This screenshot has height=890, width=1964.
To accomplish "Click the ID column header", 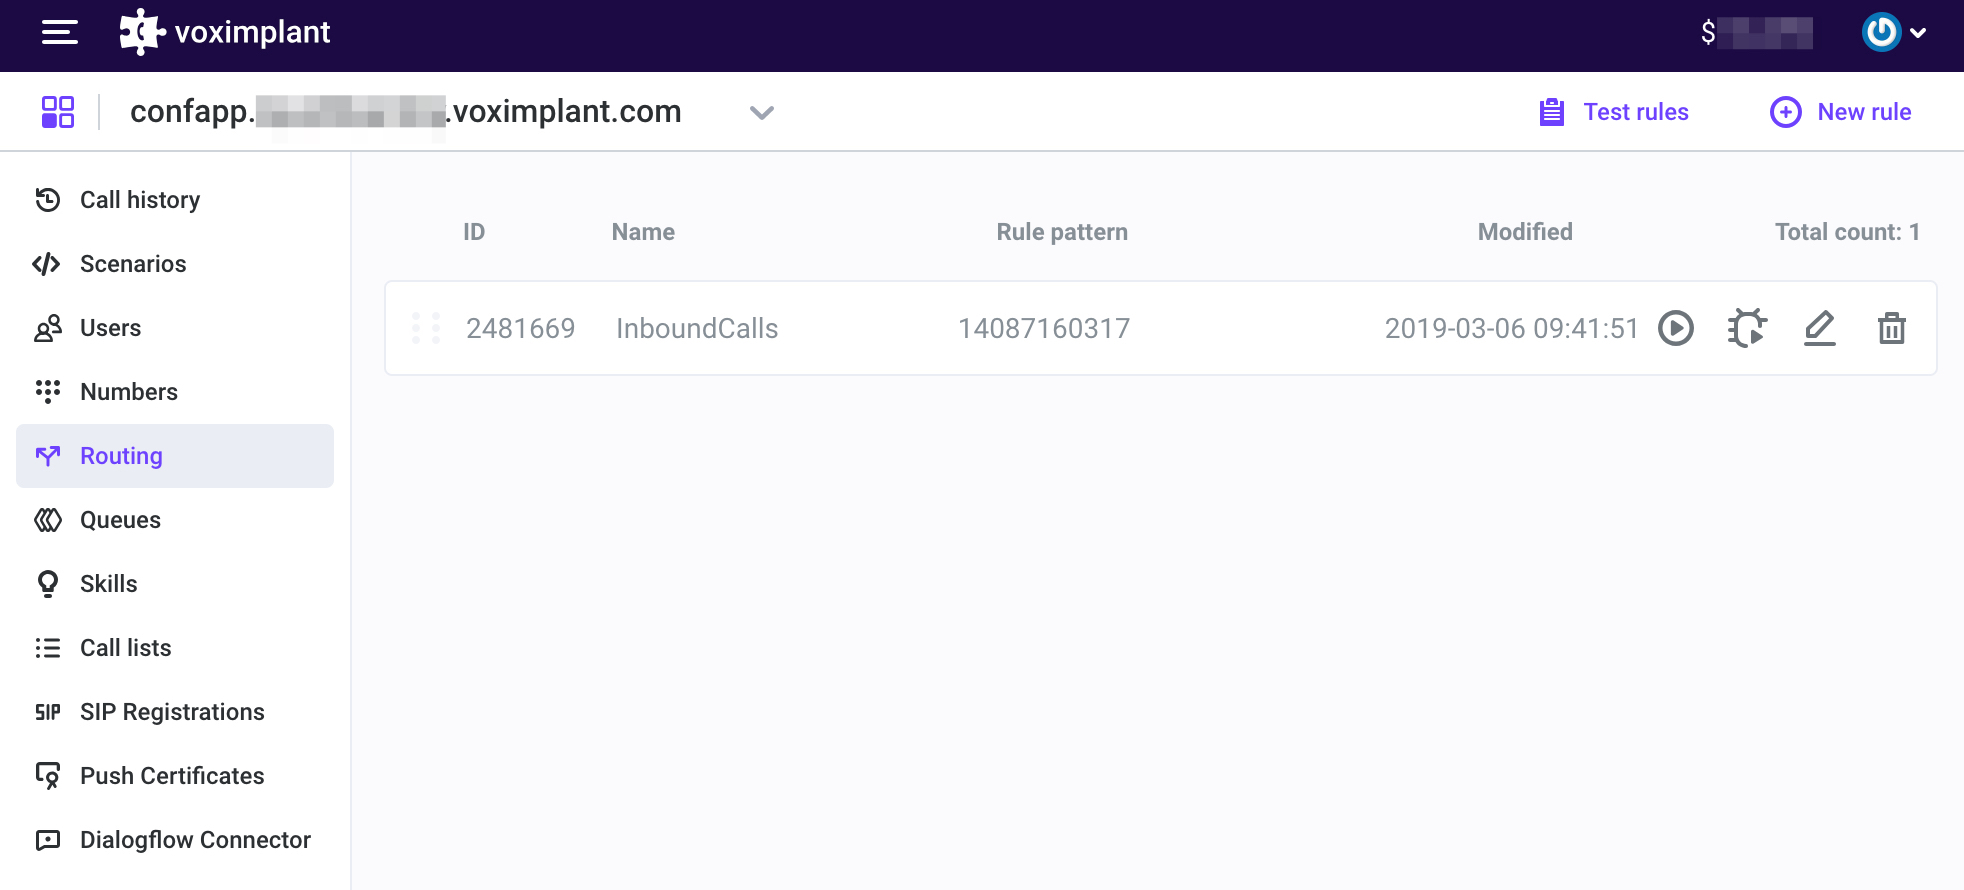I will click(x=474, y=232).
